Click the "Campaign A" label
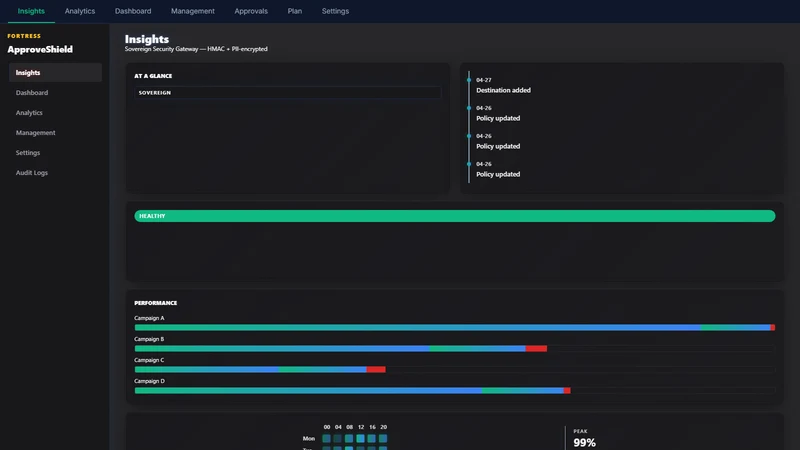800x450 pixels. click(149, 318)
